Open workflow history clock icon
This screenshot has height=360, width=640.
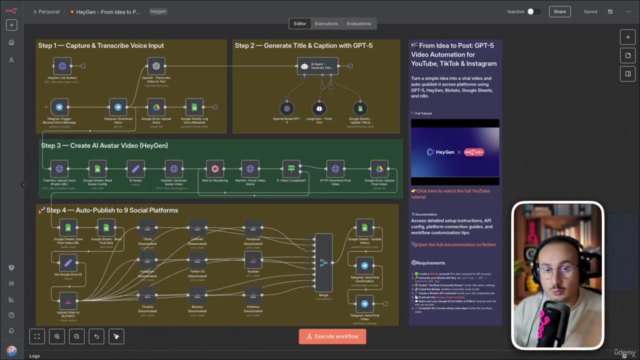coord(610,12)
